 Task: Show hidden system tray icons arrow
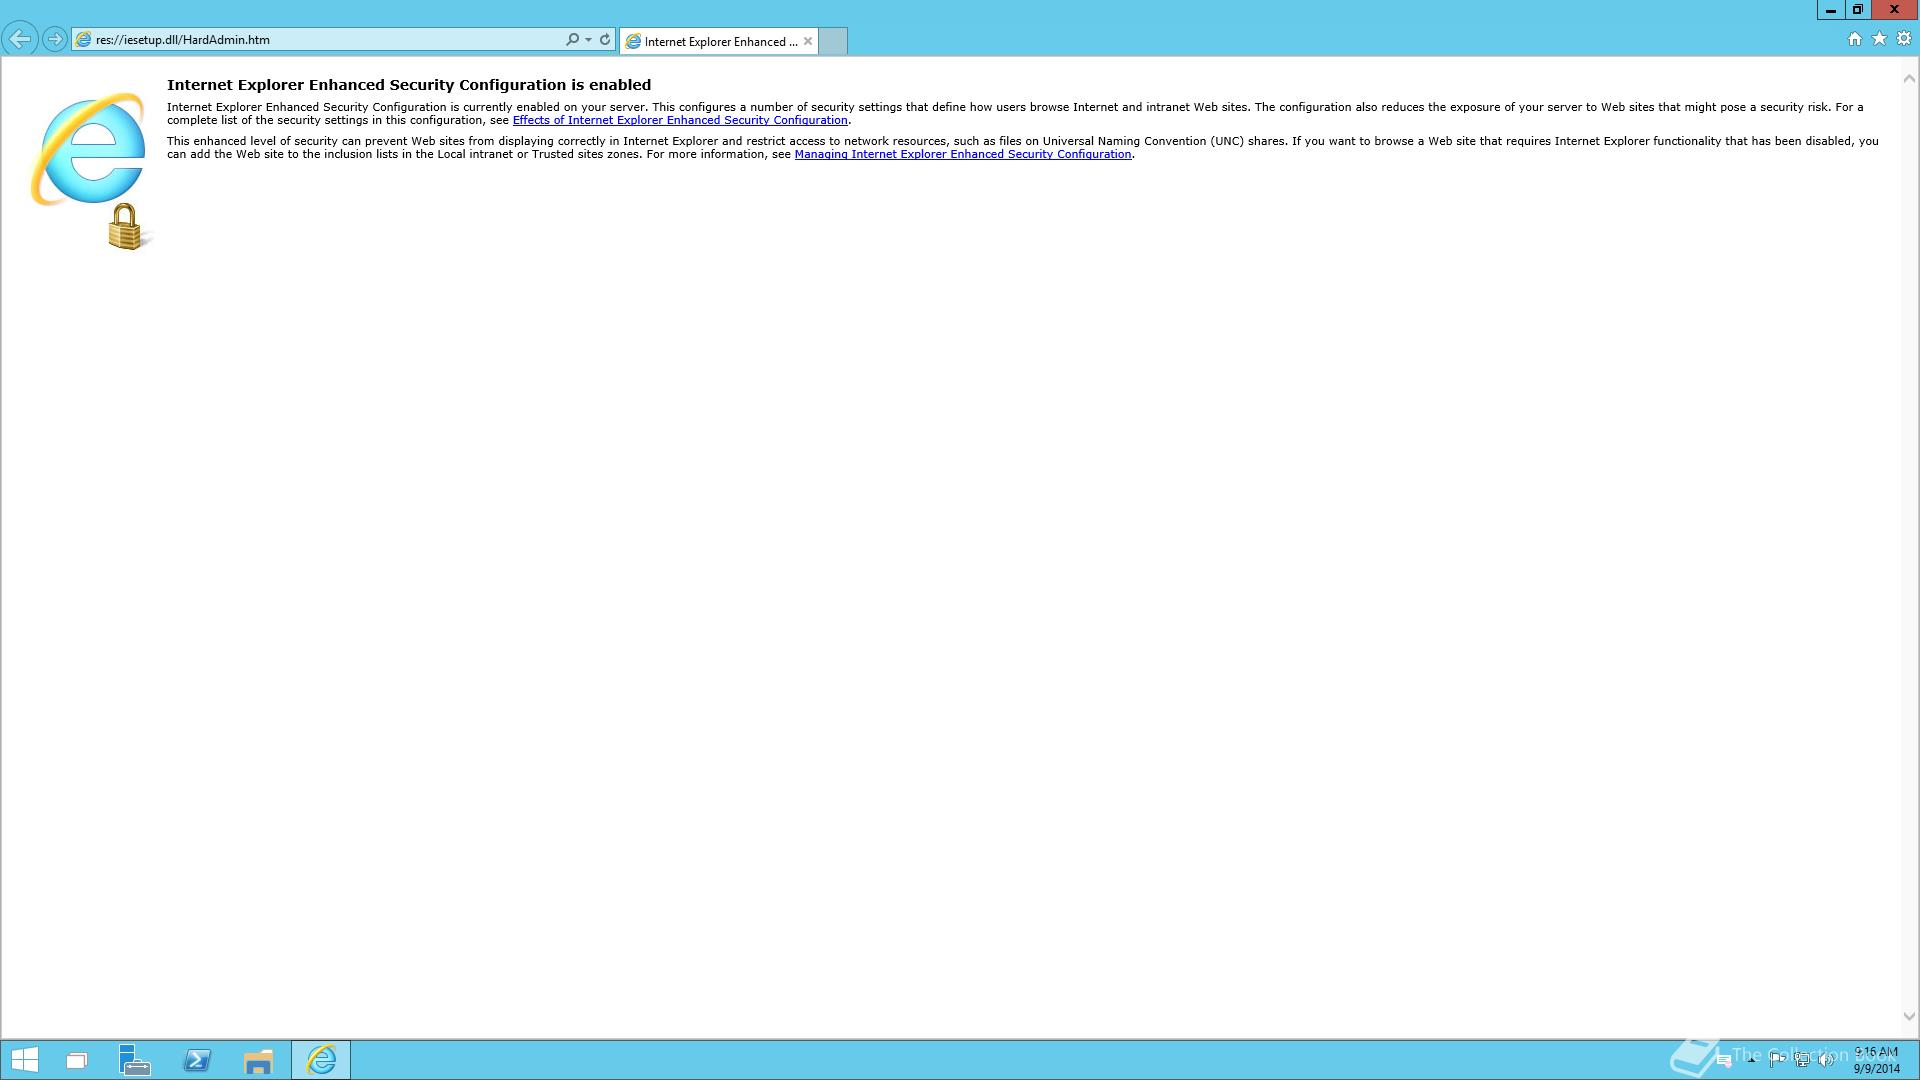tap(1751, 1060)
